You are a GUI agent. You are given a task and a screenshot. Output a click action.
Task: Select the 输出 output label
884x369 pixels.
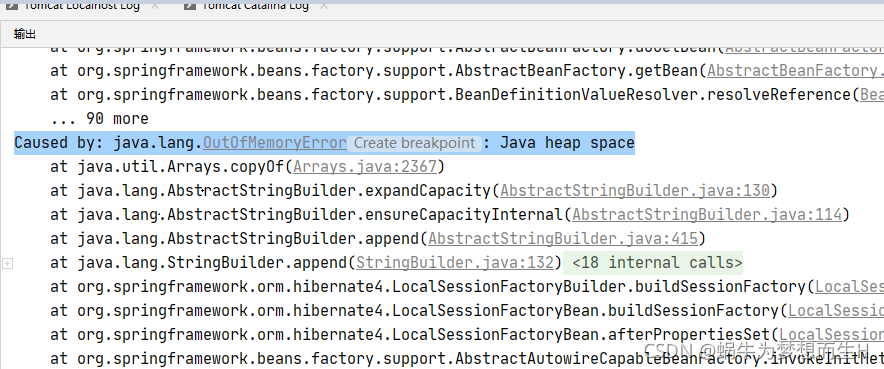25,34
